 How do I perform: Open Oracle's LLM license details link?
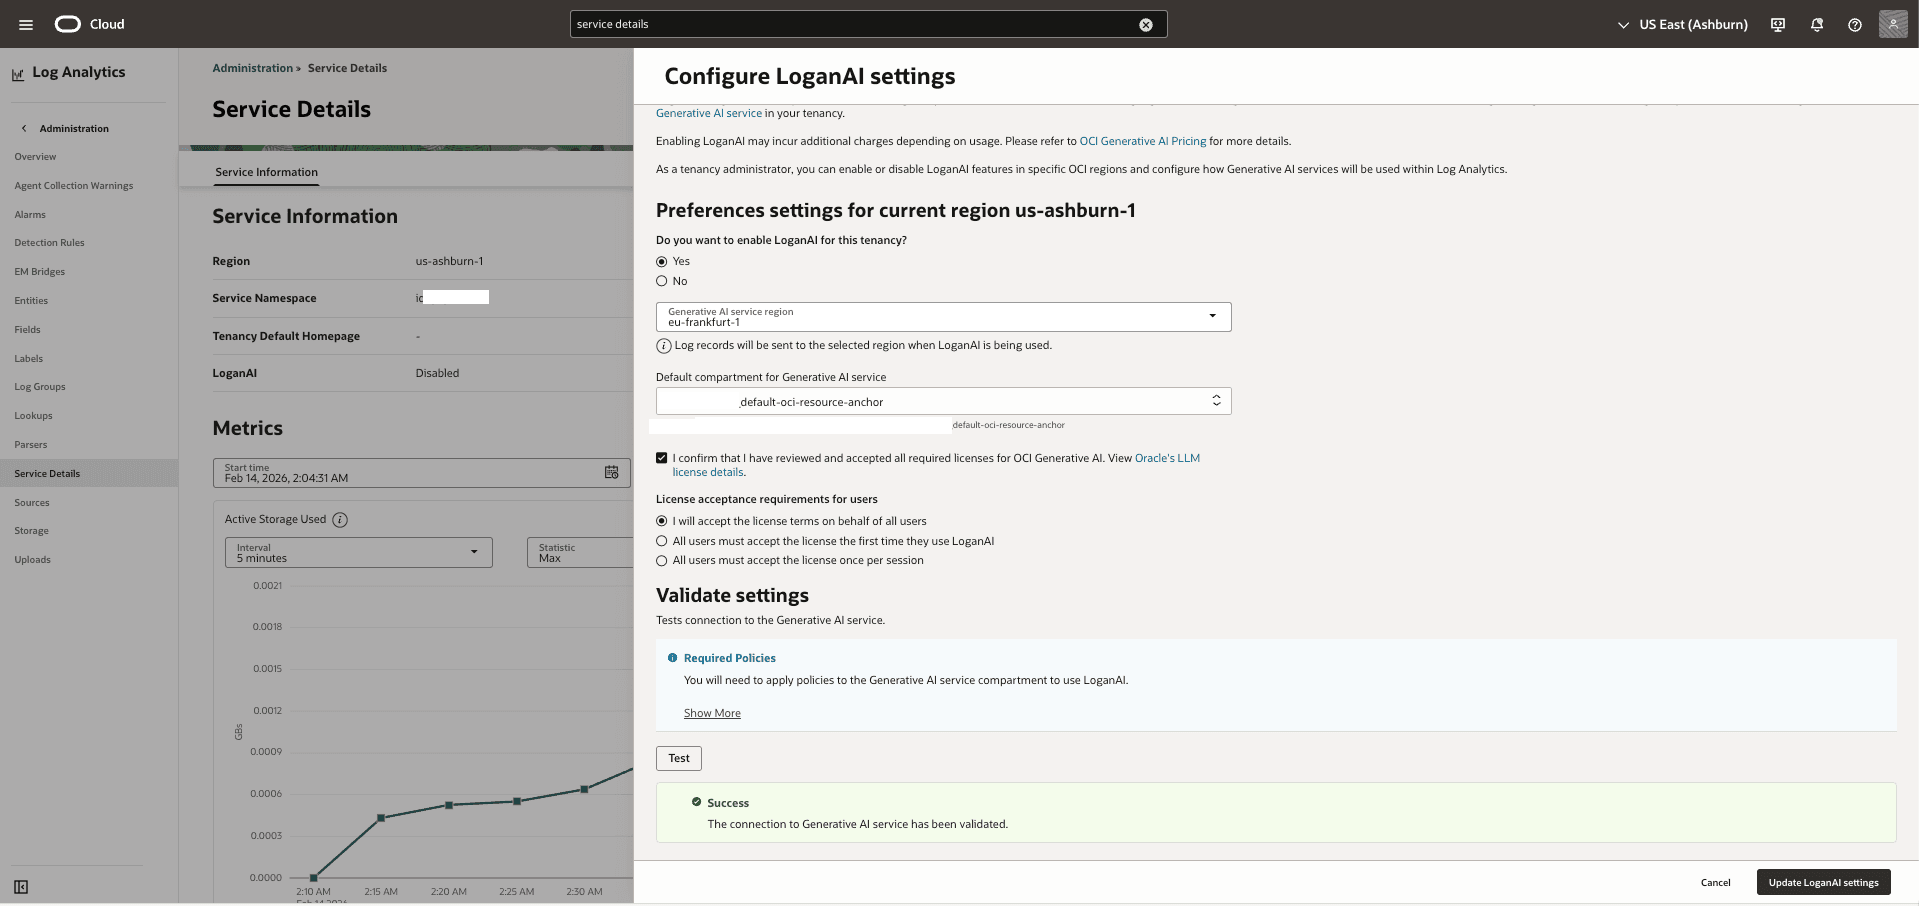coord(936,465)
